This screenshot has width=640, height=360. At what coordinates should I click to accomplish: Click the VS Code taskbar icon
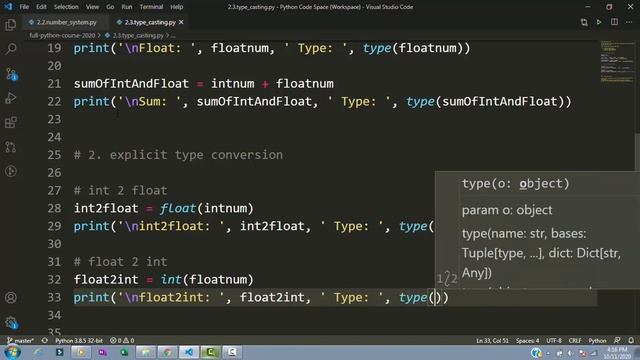tap(188, 352)
